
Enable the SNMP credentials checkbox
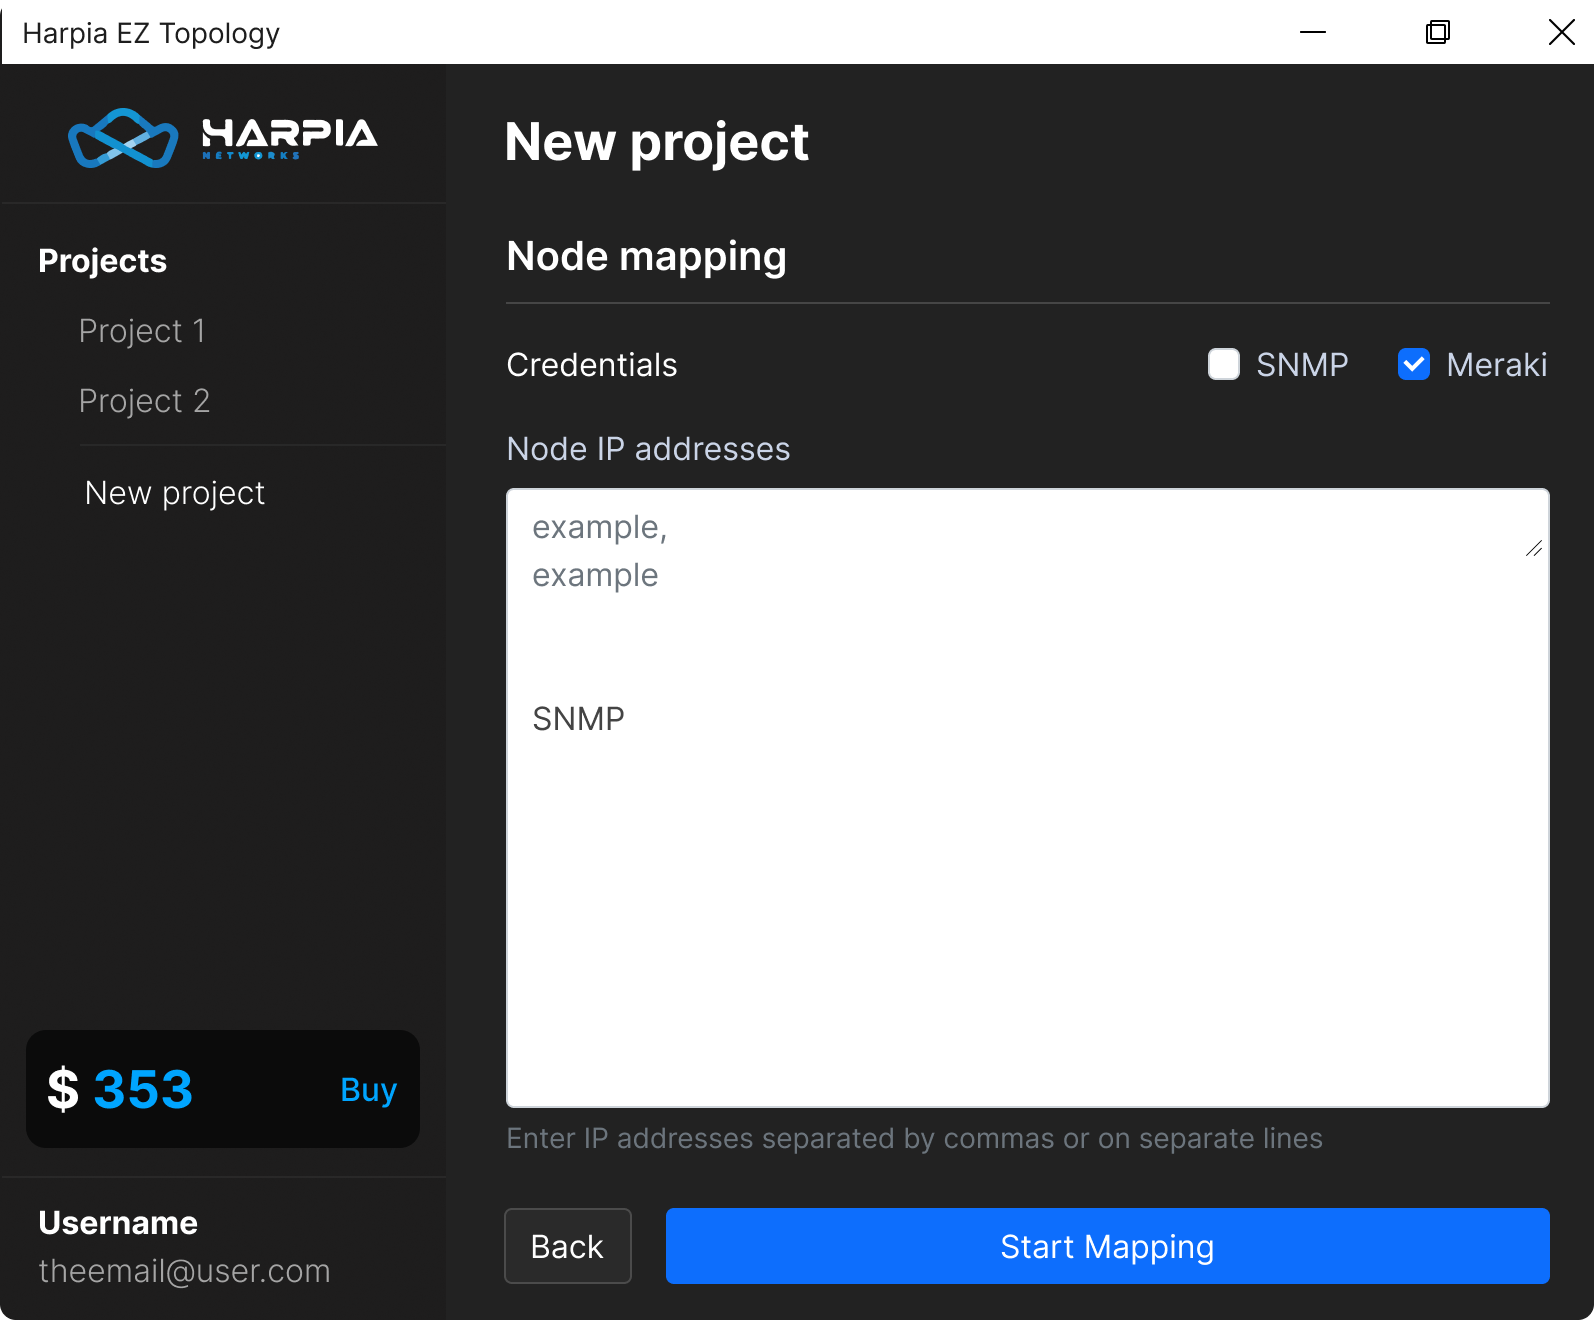click(x=1223, y=364)
